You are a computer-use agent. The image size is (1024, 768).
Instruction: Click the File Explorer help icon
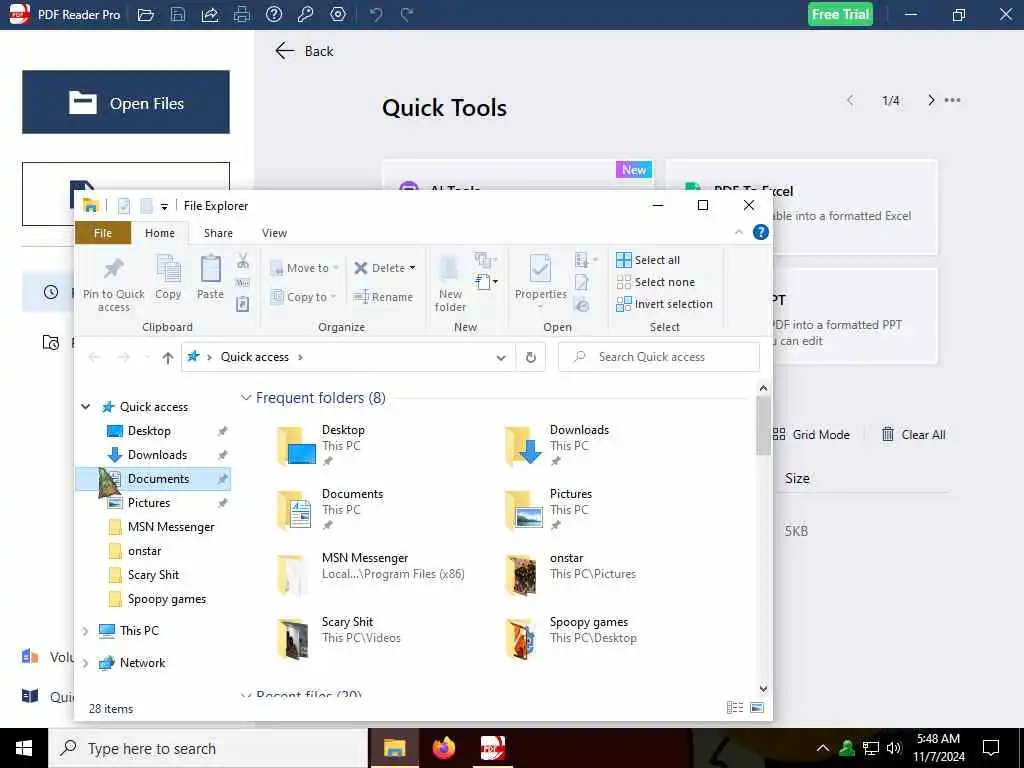click(761, 232)
